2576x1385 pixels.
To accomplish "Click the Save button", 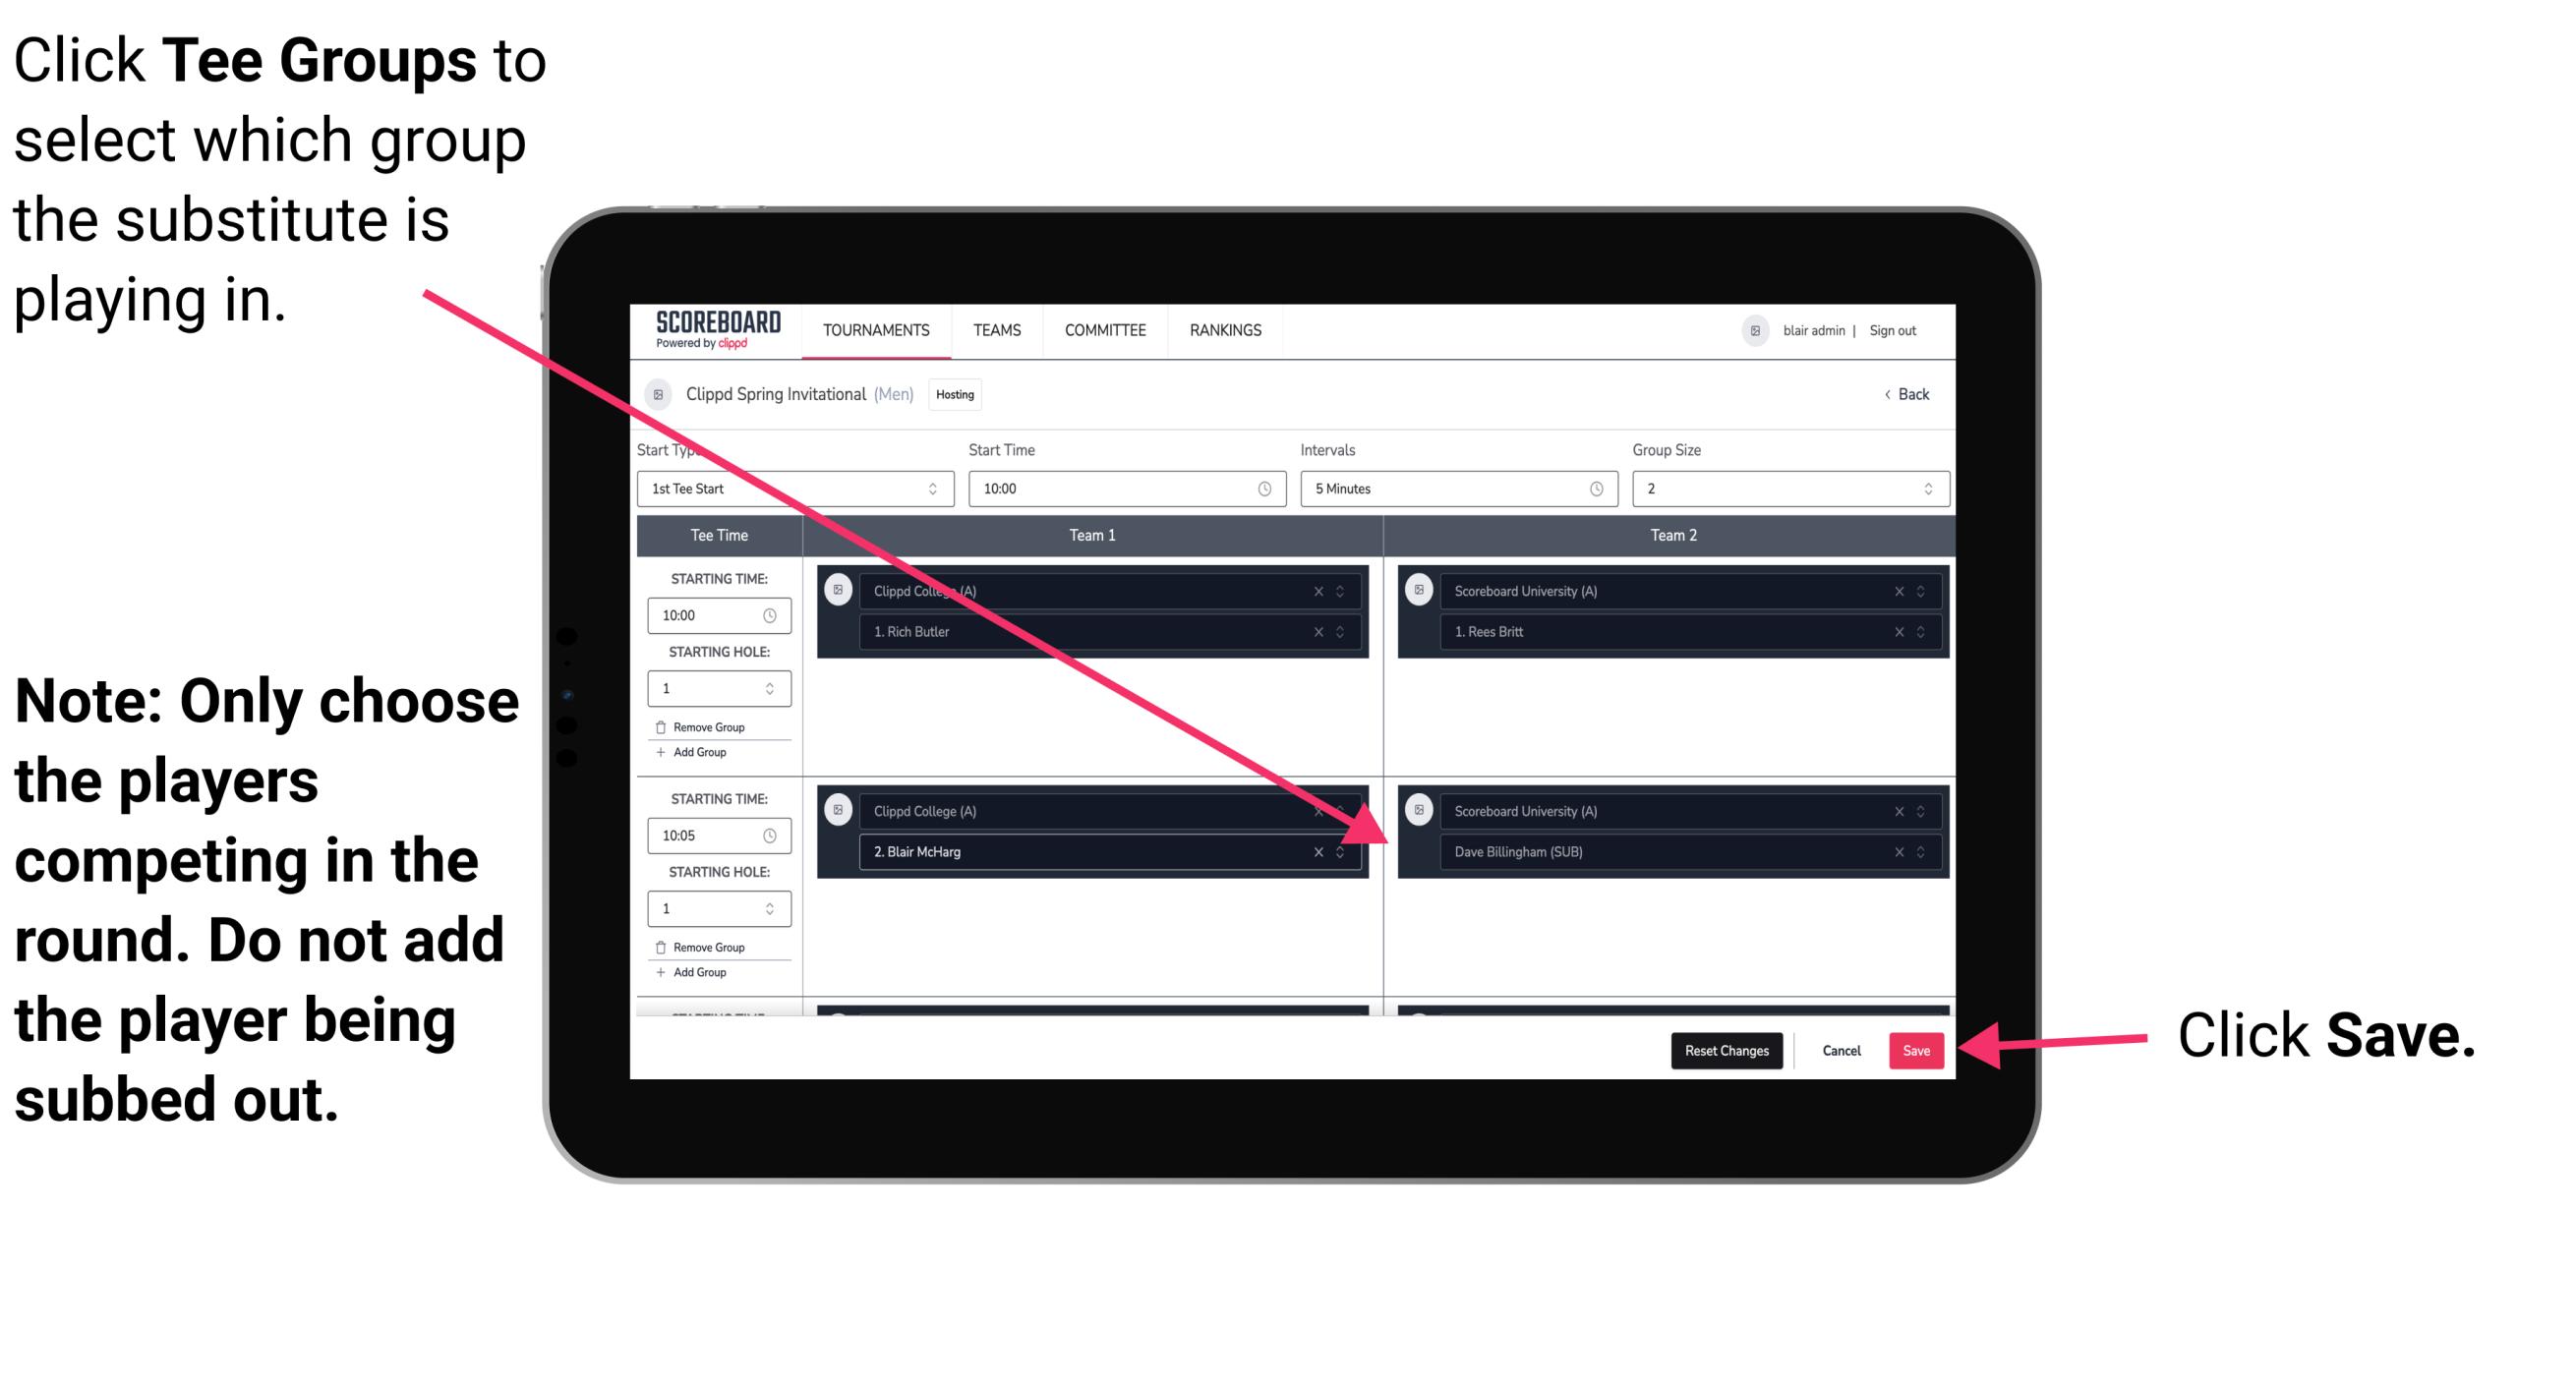I will pyautogui.click(x=1916, y=1049).
